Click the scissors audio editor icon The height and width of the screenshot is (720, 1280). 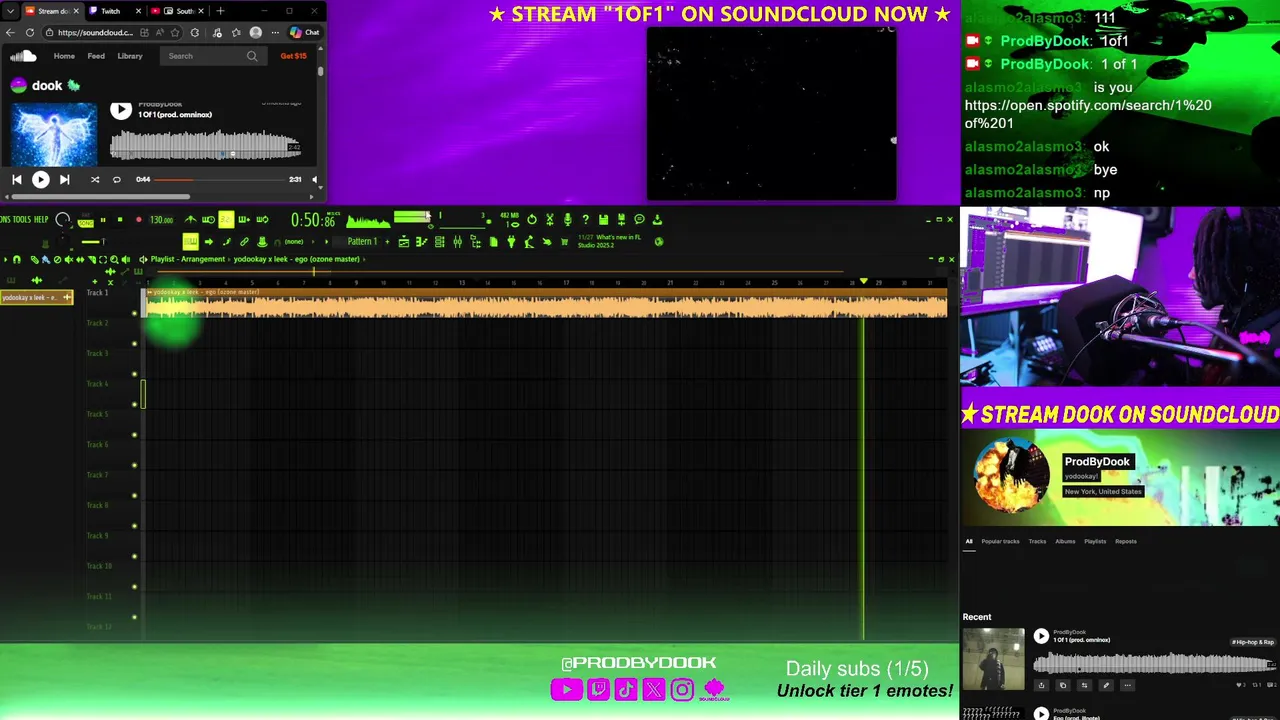click(x=550, y=219)
